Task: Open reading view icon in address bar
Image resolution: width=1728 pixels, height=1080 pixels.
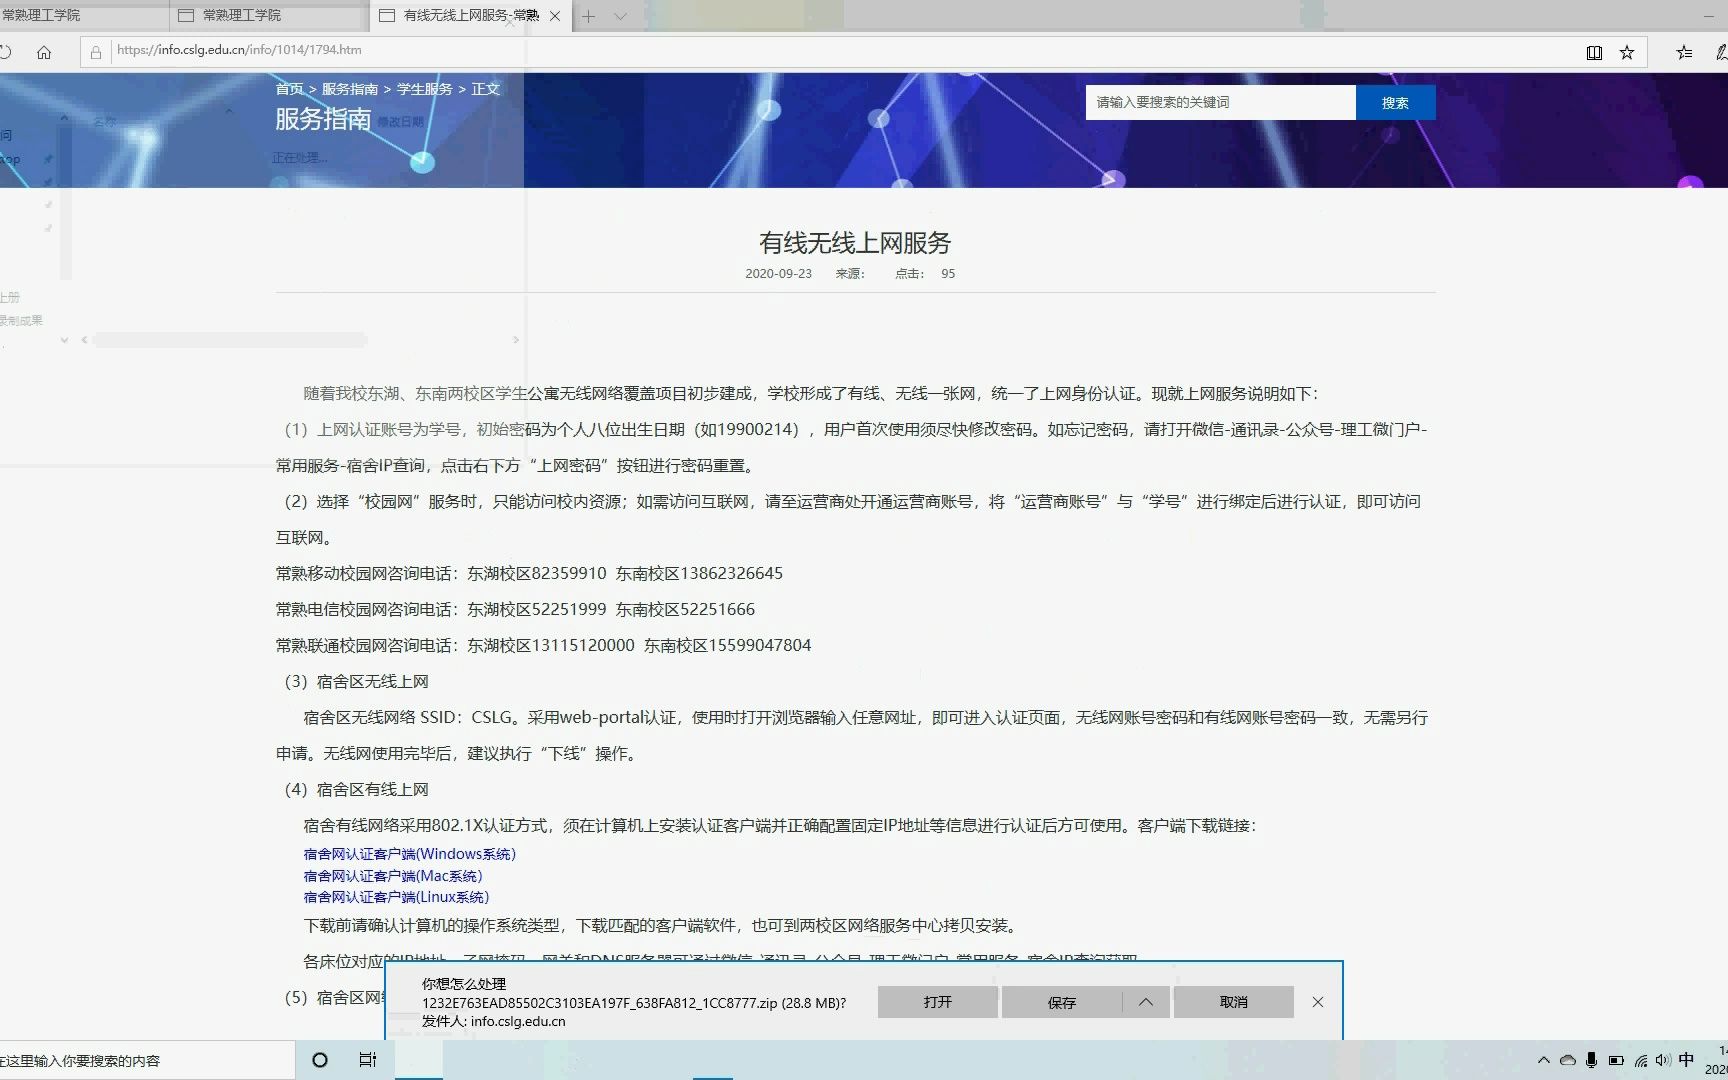Action: [1595, 52]
